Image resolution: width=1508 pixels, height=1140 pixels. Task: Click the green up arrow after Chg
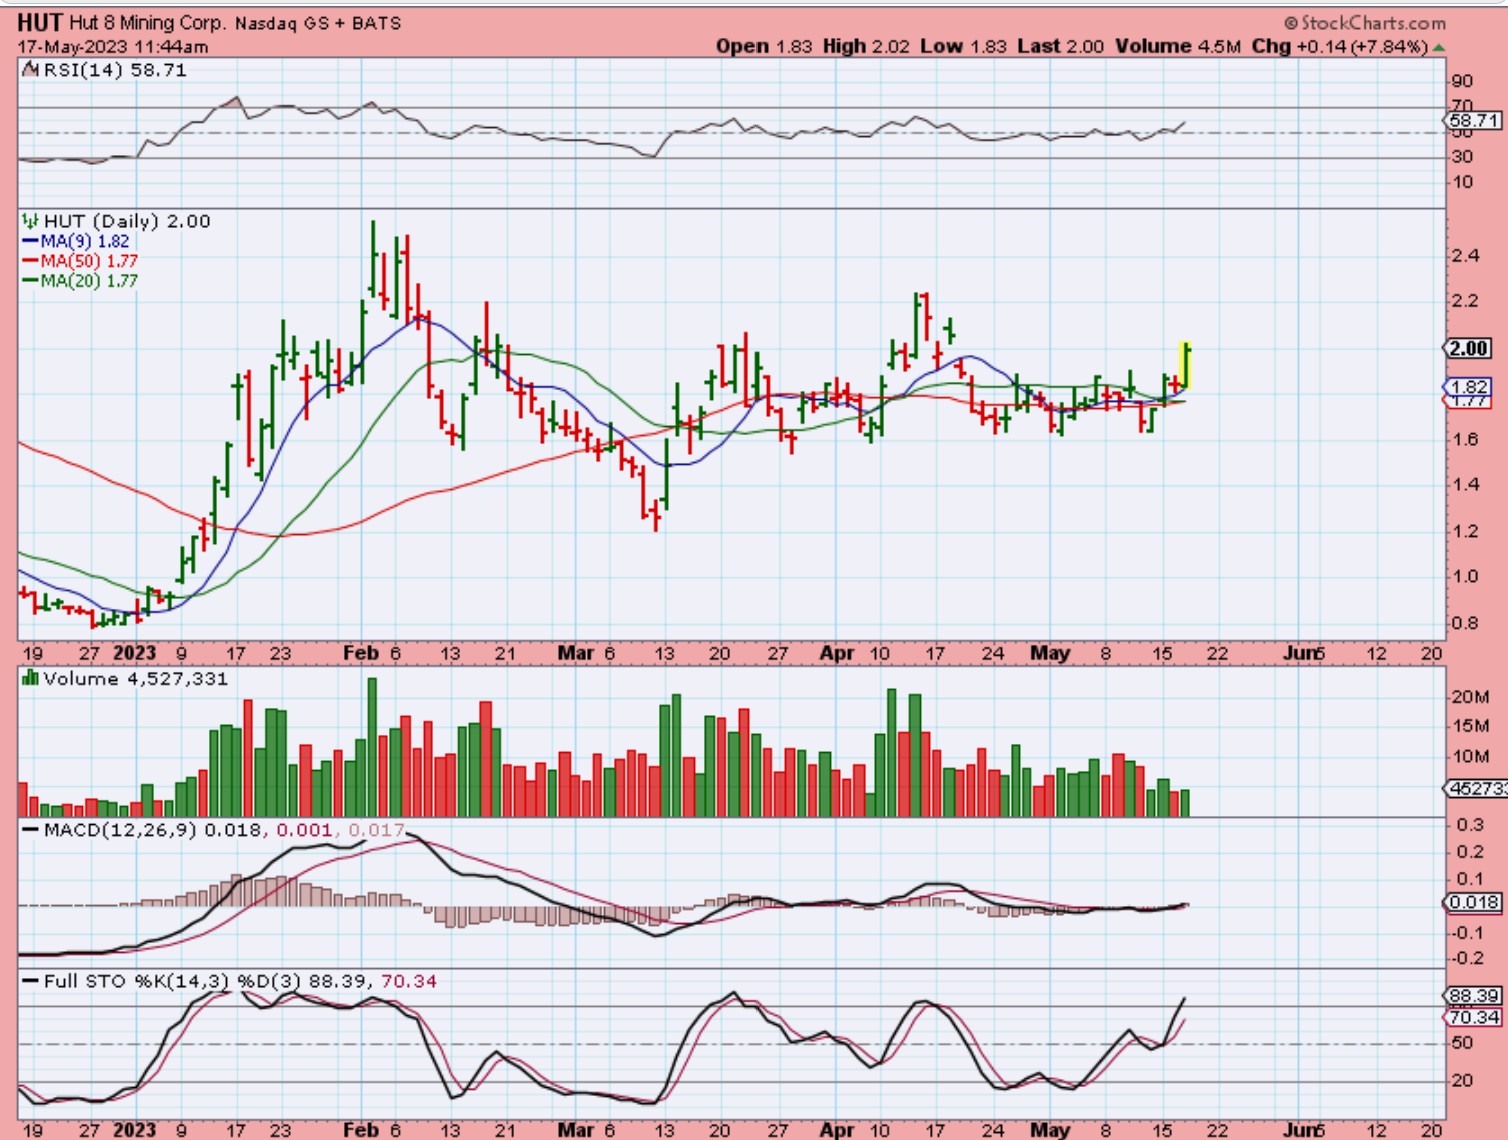(x=1438, y=47)
